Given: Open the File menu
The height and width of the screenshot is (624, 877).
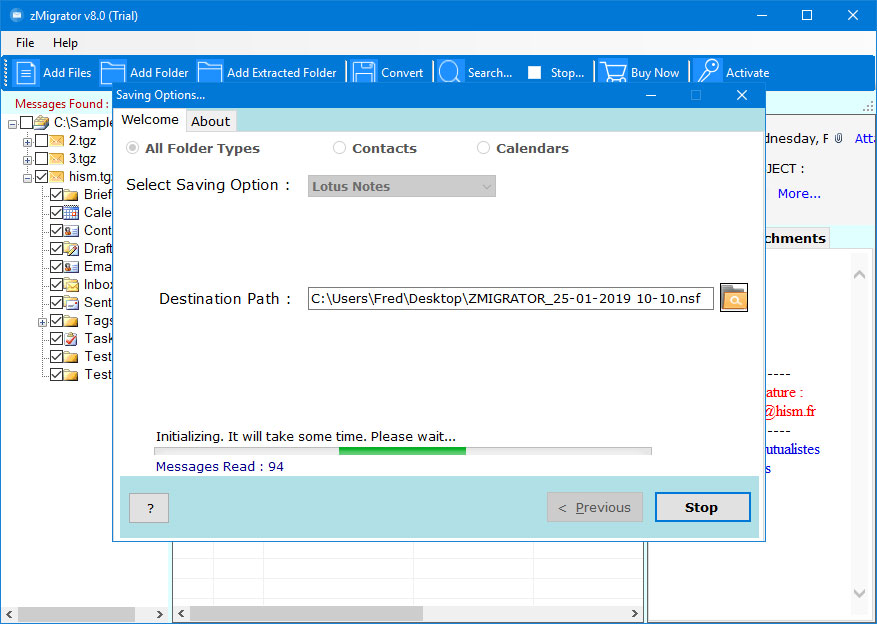Looking at the screenshot, I should point(25,43).
